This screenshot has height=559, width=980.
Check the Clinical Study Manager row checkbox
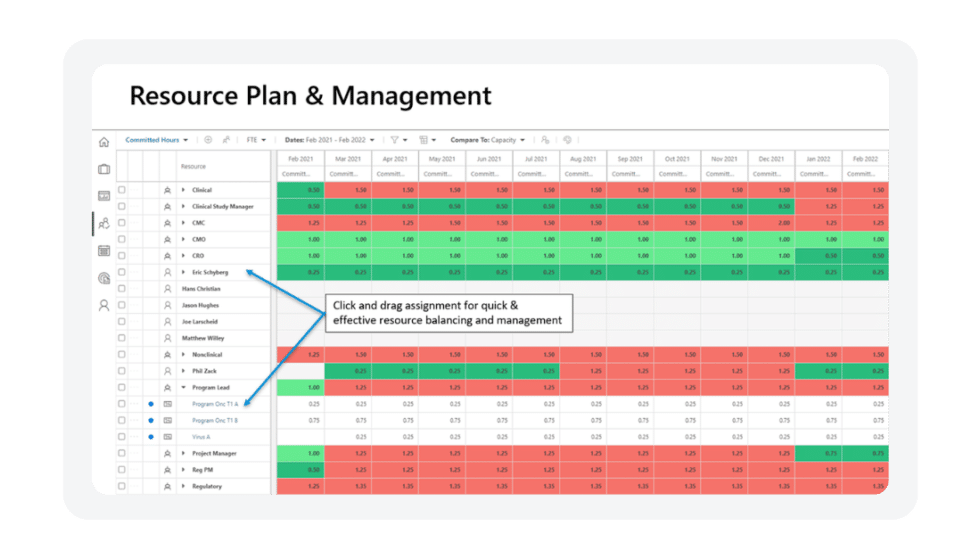[x=122, y=206]
